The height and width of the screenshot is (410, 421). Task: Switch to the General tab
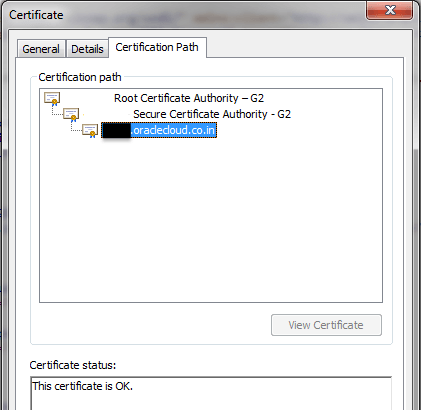[x=41, y=49]
